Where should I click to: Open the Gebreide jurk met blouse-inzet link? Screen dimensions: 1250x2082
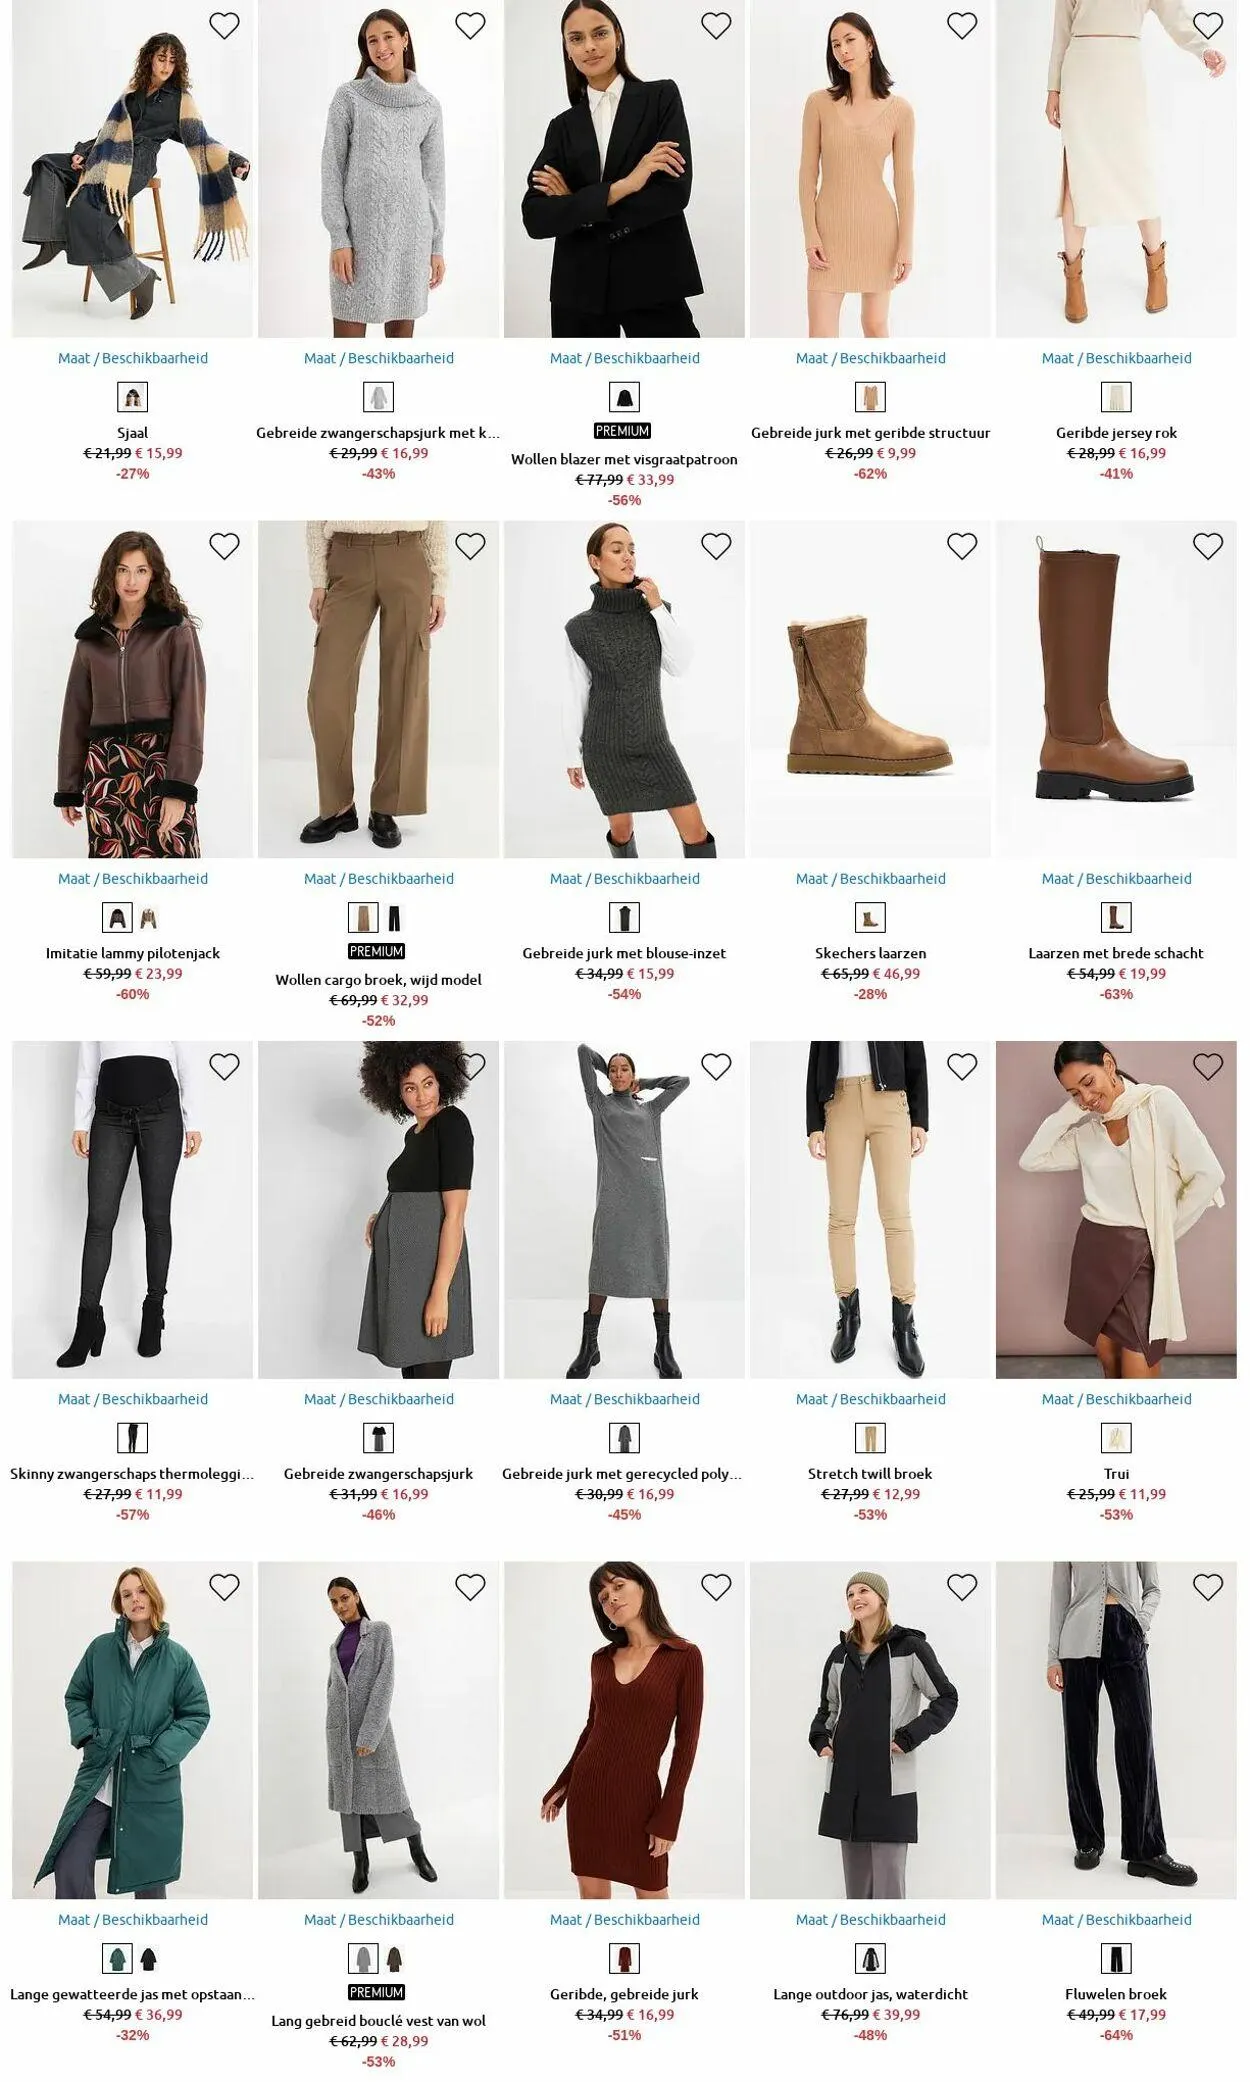coord(624,953)
